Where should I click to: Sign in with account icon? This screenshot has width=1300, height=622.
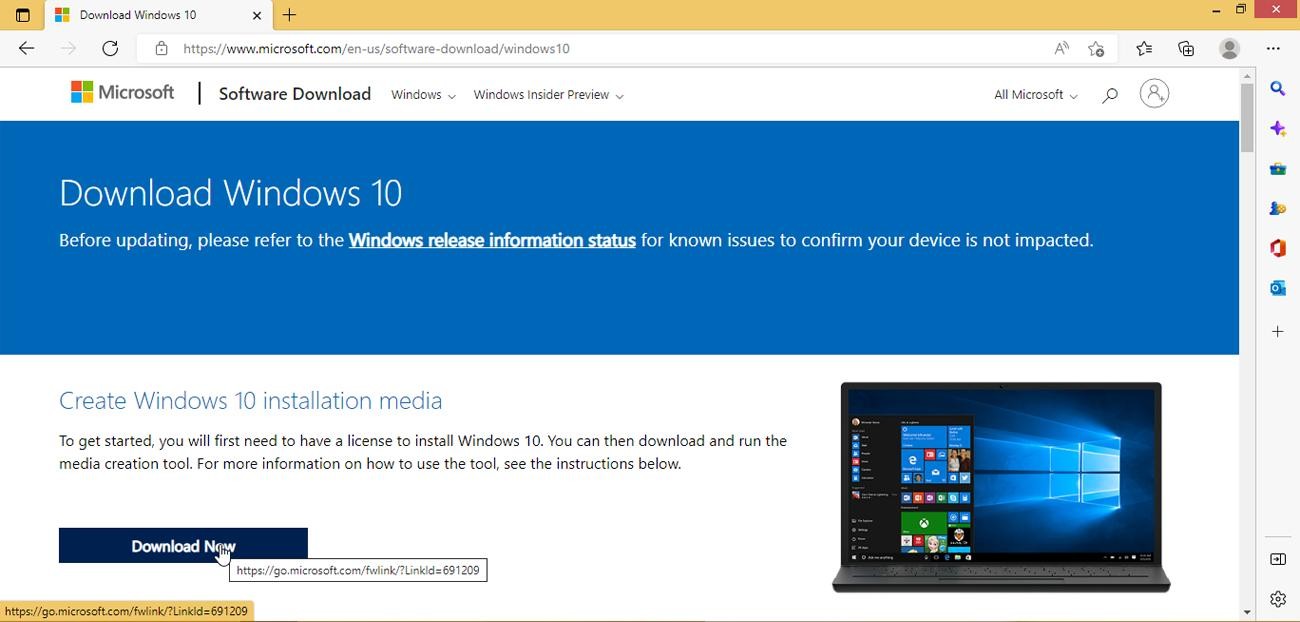click(1154, 94)
